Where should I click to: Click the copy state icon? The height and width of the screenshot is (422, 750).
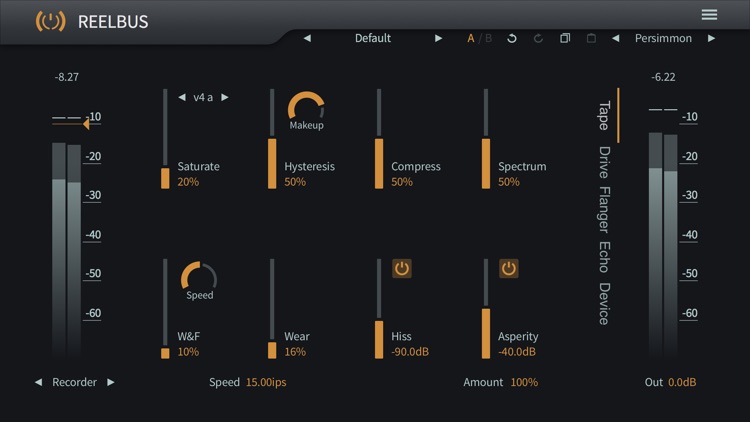click(565, 38)
